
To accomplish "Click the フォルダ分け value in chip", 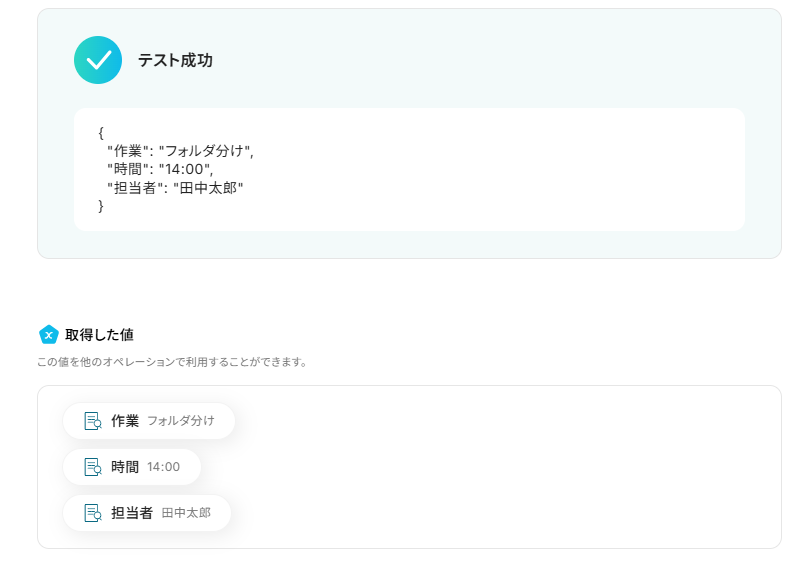I will [x=180, y=421].
